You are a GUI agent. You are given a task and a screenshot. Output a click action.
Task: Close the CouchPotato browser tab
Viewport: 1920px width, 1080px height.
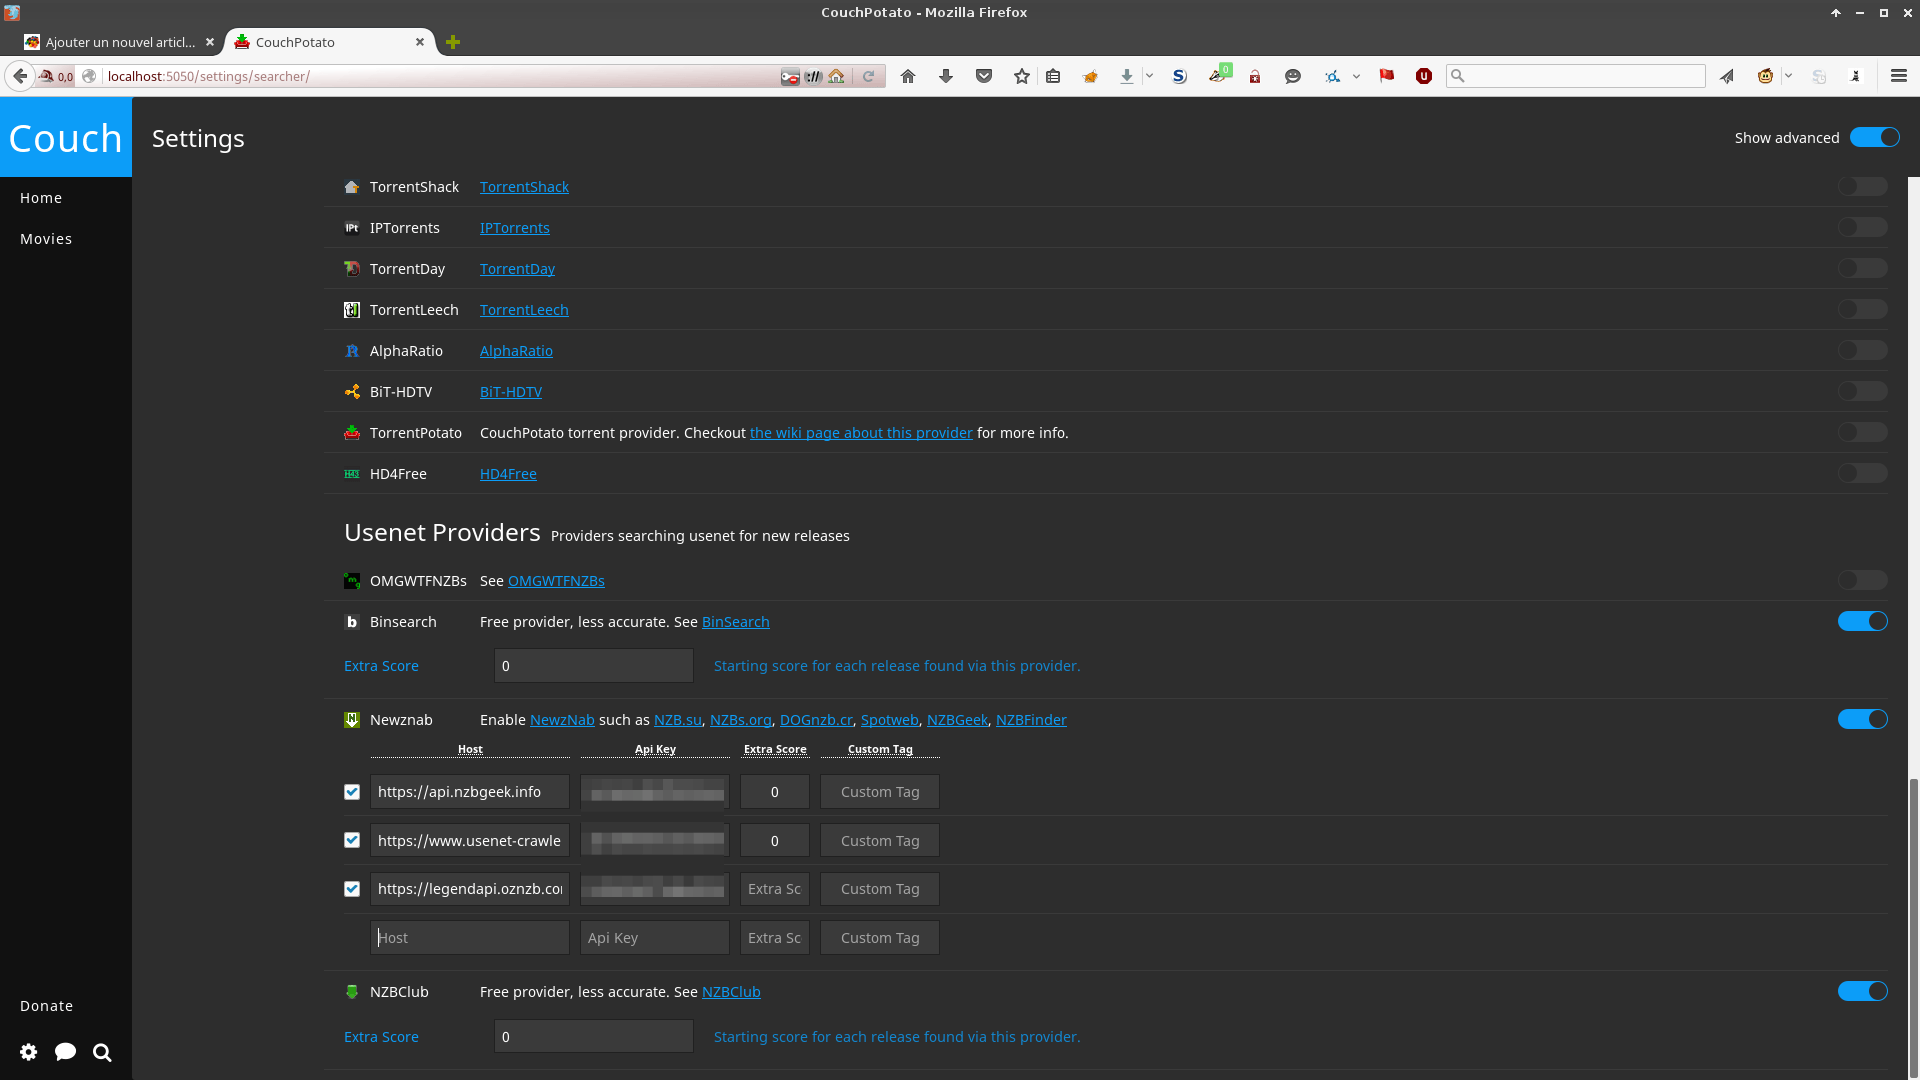click(420, 42)
